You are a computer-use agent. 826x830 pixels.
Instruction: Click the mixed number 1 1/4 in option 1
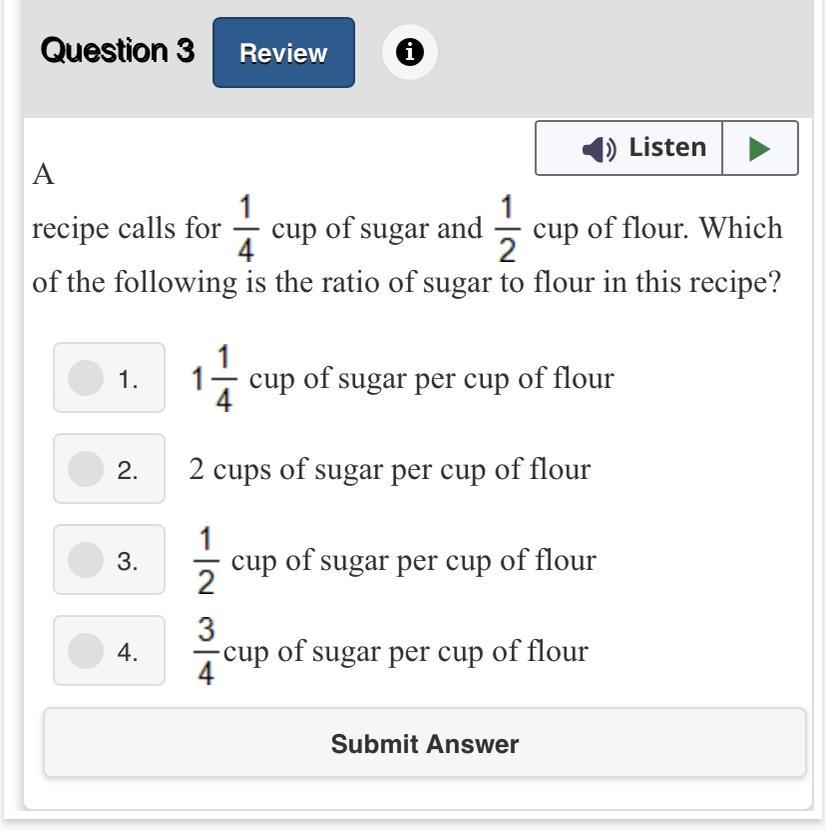[x=214, y=379]
